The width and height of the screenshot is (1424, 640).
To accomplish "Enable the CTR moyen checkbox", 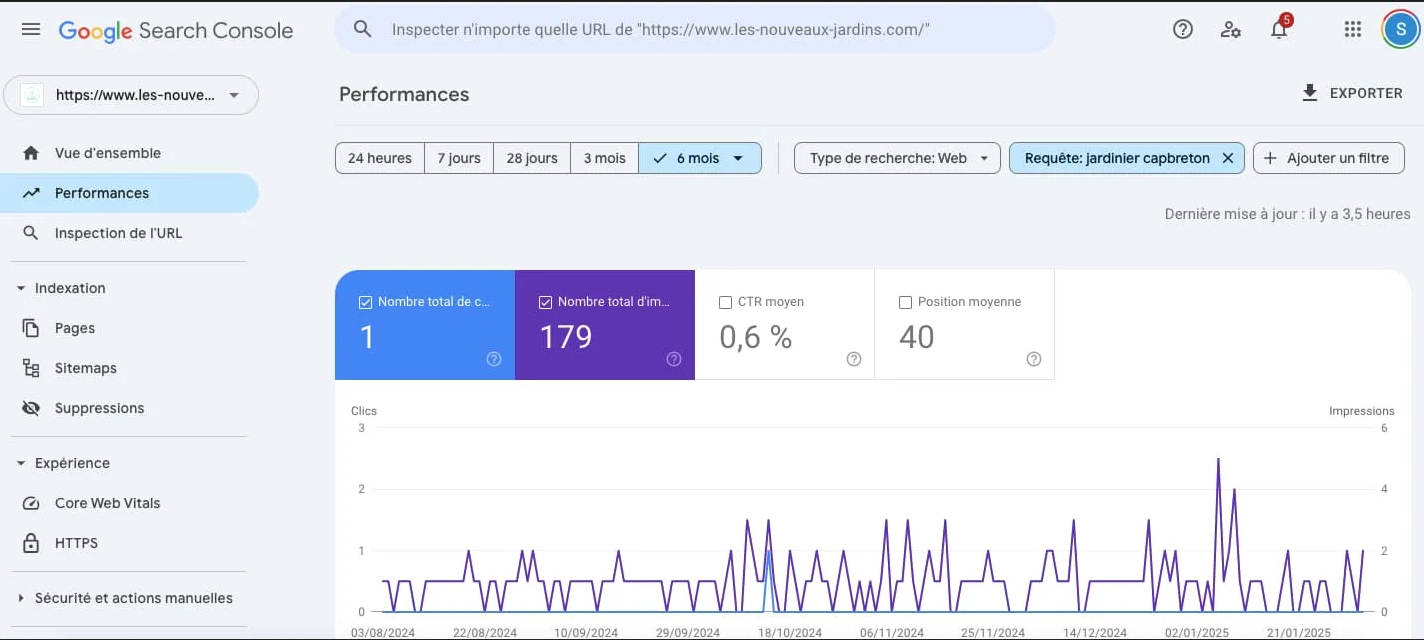I will click(x=725, y=302).
